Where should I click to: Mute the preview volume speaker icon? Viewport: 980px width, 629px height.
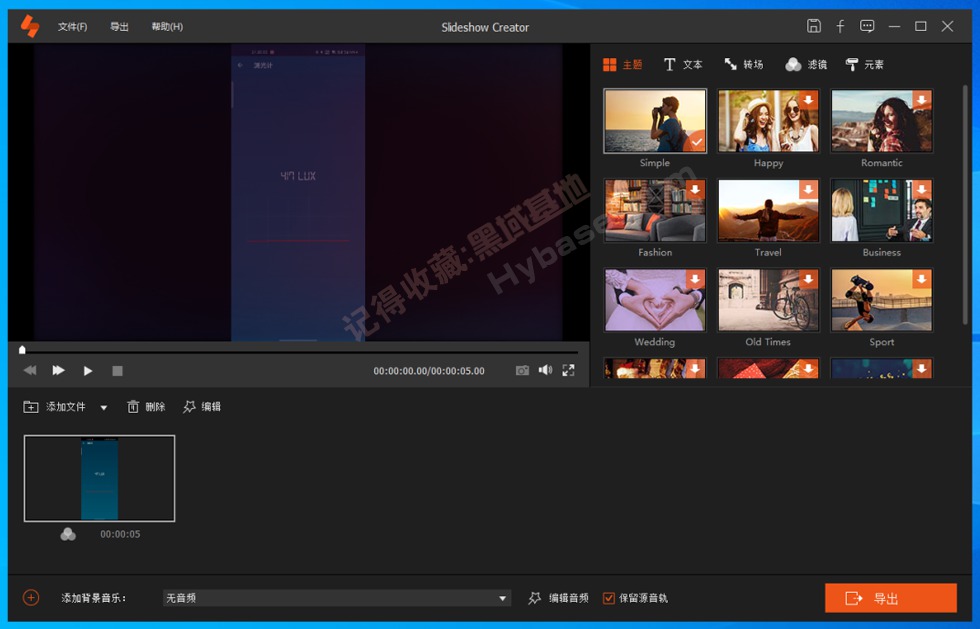click(x=546, y=370)
